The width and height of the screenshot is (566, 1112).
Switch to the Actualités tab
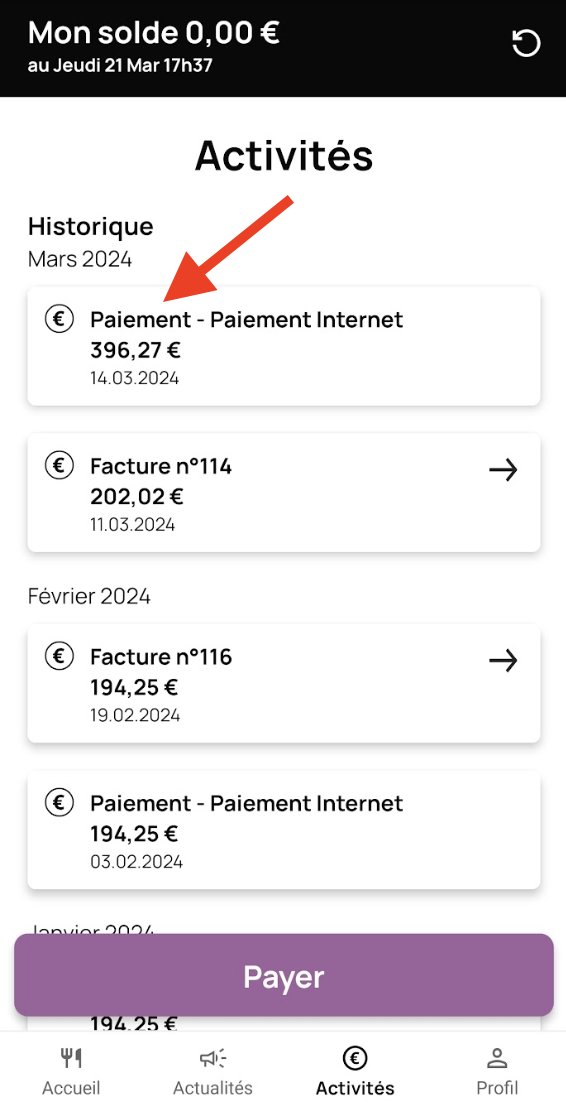tap(213, 1072)
